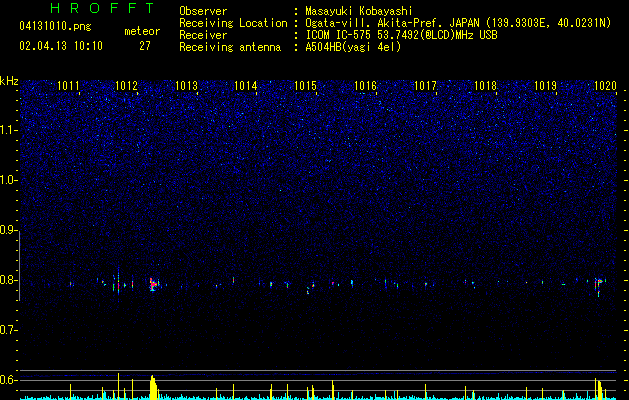The width and height of the screenshot is (629, 400).
Task: Click the 0.6 kHz axis label
Action: [8, 380]
